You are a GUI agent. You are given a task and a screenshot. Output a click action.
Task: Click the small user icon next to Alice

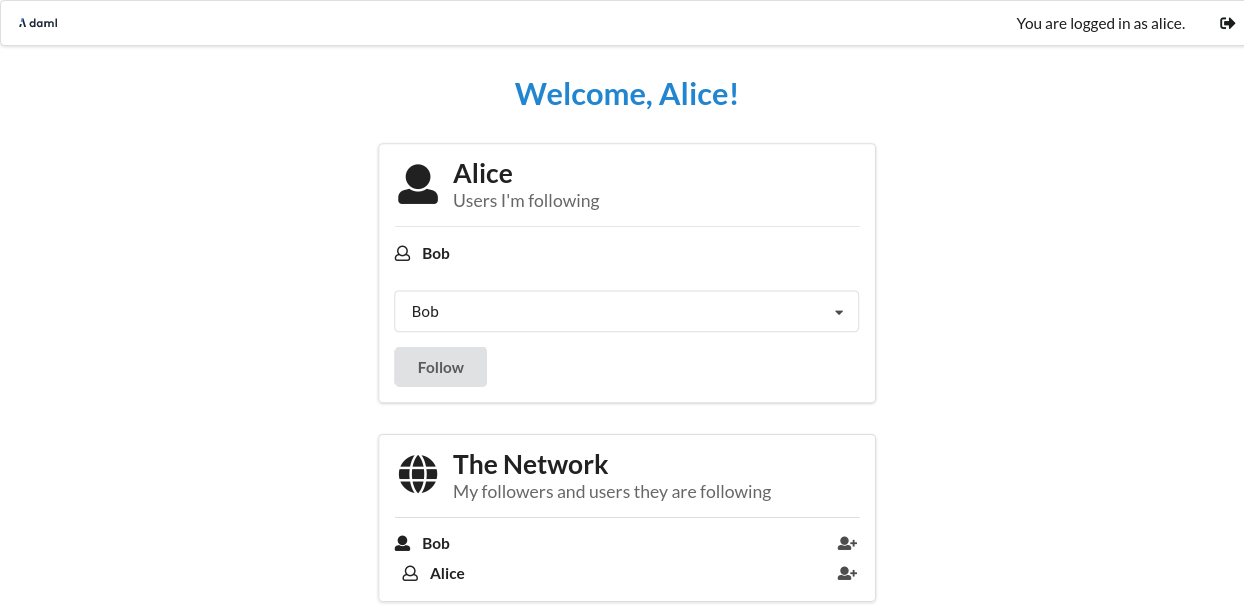(410, 573)
